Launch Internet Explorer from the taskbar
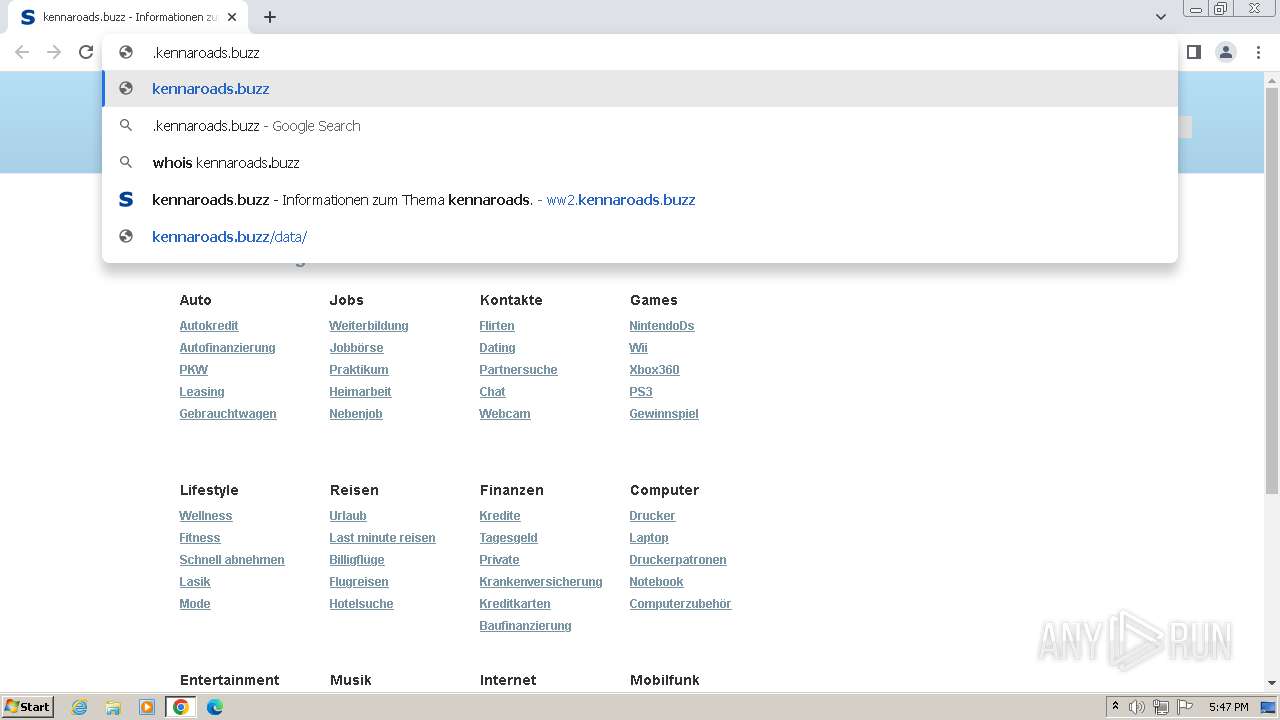The height and width of the screenshot is (720, 1280). [79, 707]
